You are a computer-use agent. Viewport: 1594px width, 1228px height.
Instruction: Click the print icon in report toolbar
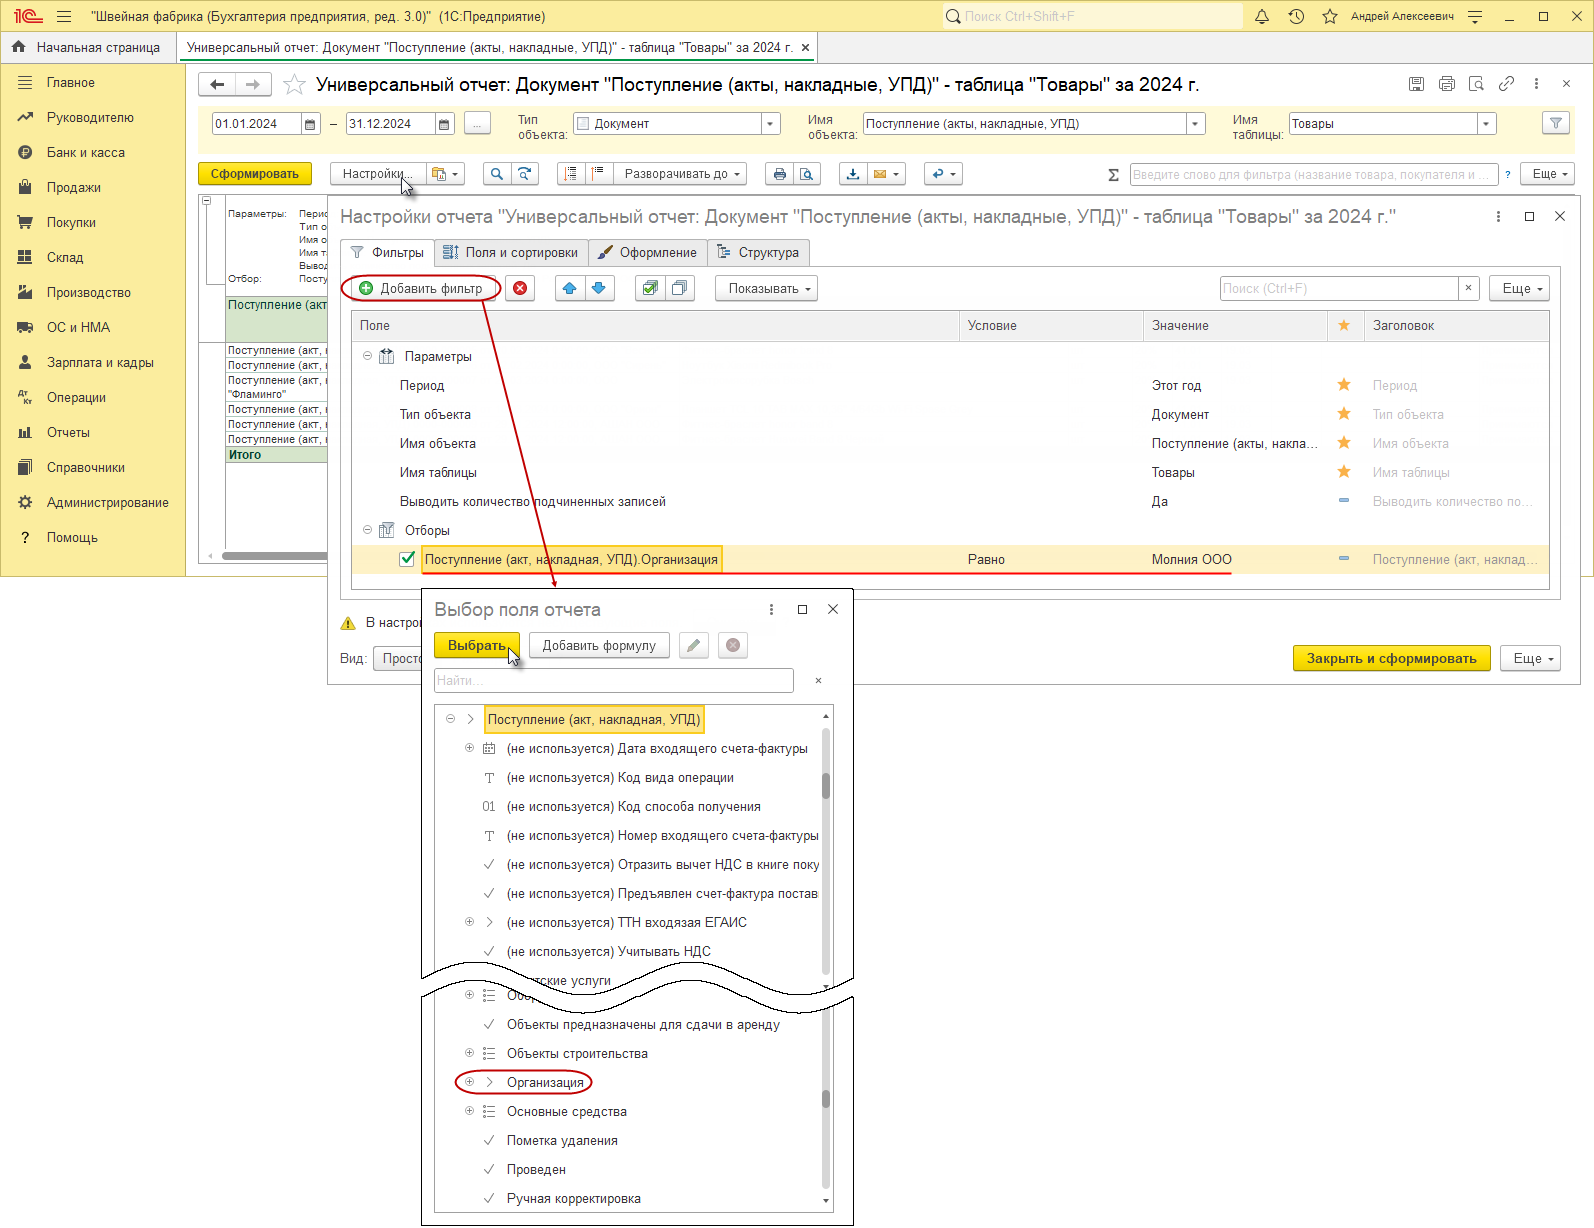(x=780, y=174)
